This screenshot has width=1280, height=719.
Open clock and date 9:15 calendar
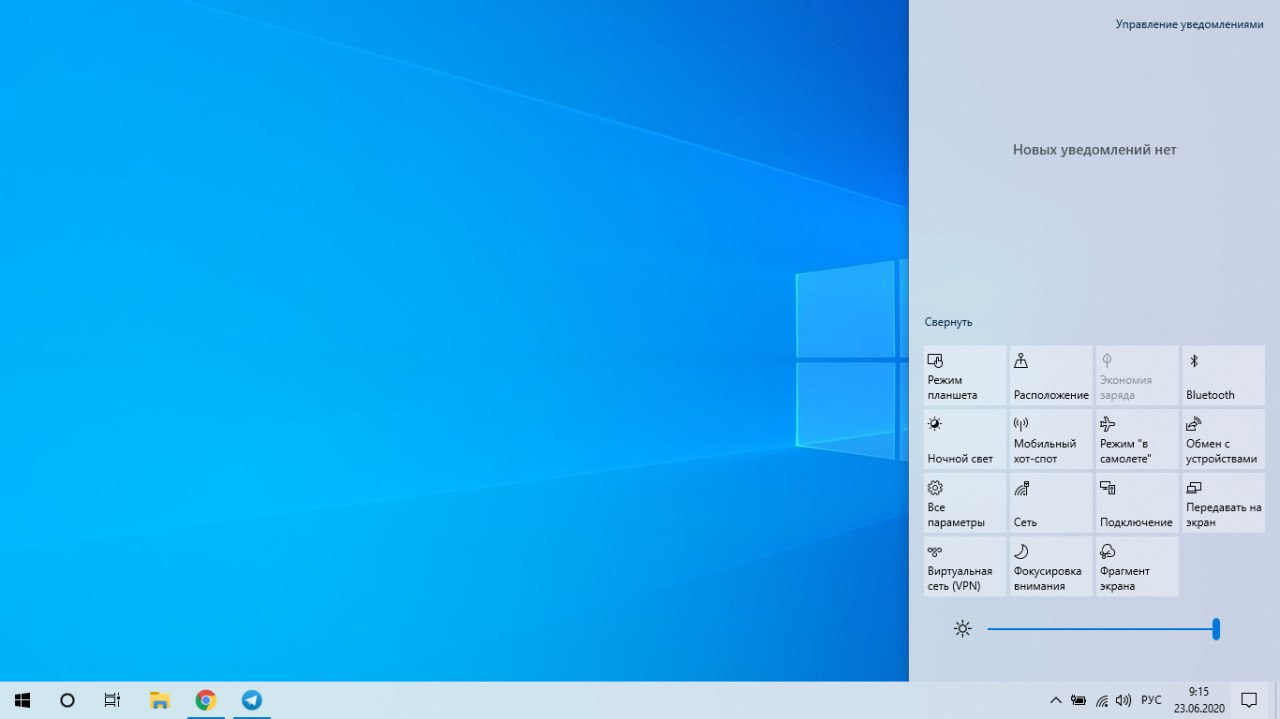pos(1199,700)
